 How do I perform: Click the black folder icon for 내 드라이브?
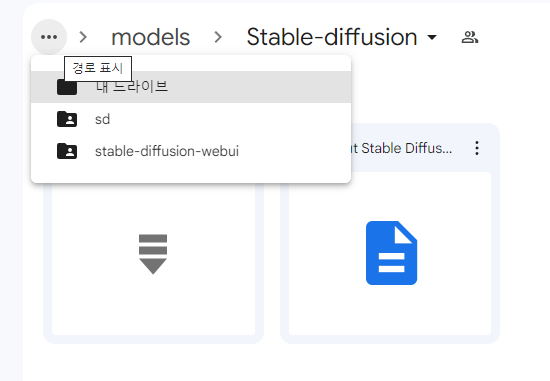67,87
